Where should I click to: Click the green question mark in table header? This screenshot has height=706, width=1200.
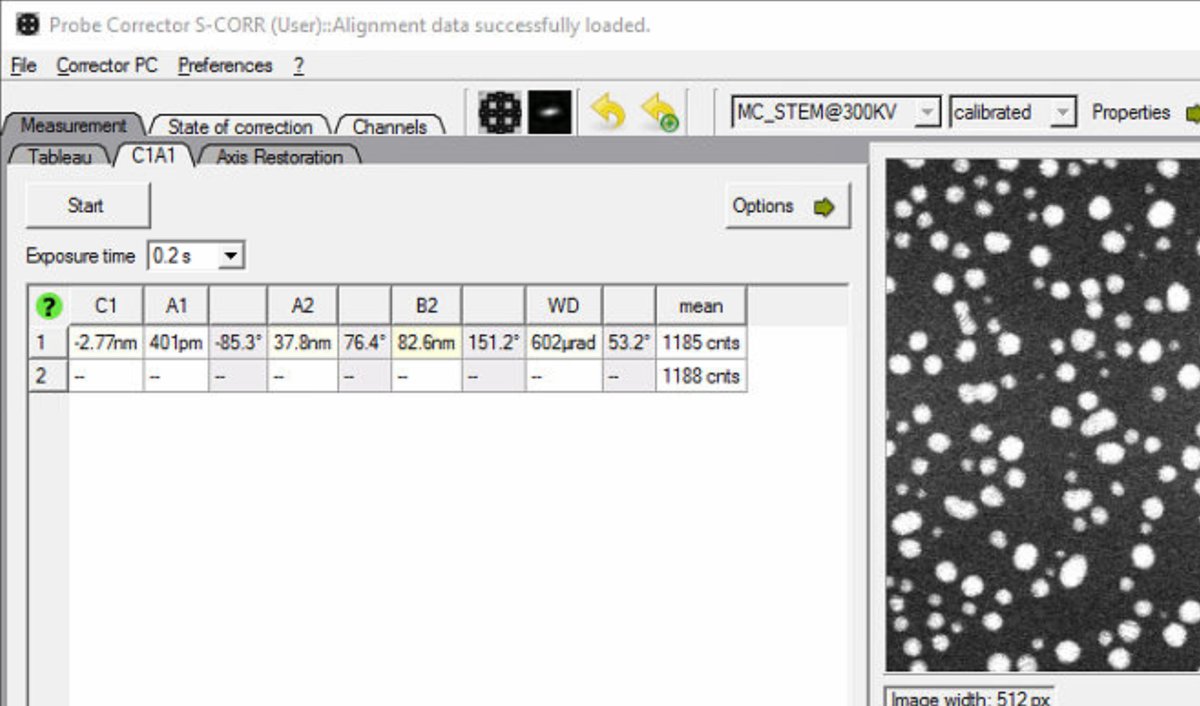tap(48, 305)
